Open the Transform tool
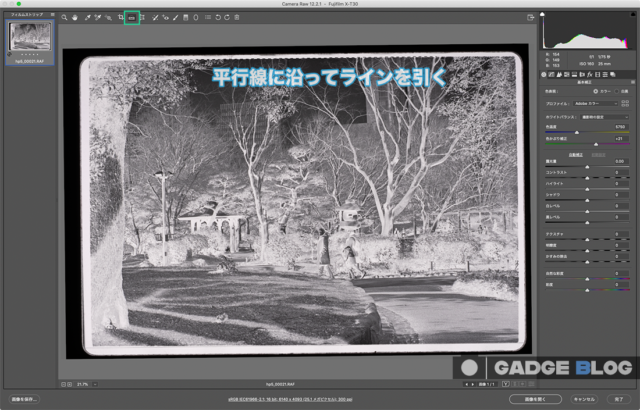640x410 pixels. [x=142, y=18]
